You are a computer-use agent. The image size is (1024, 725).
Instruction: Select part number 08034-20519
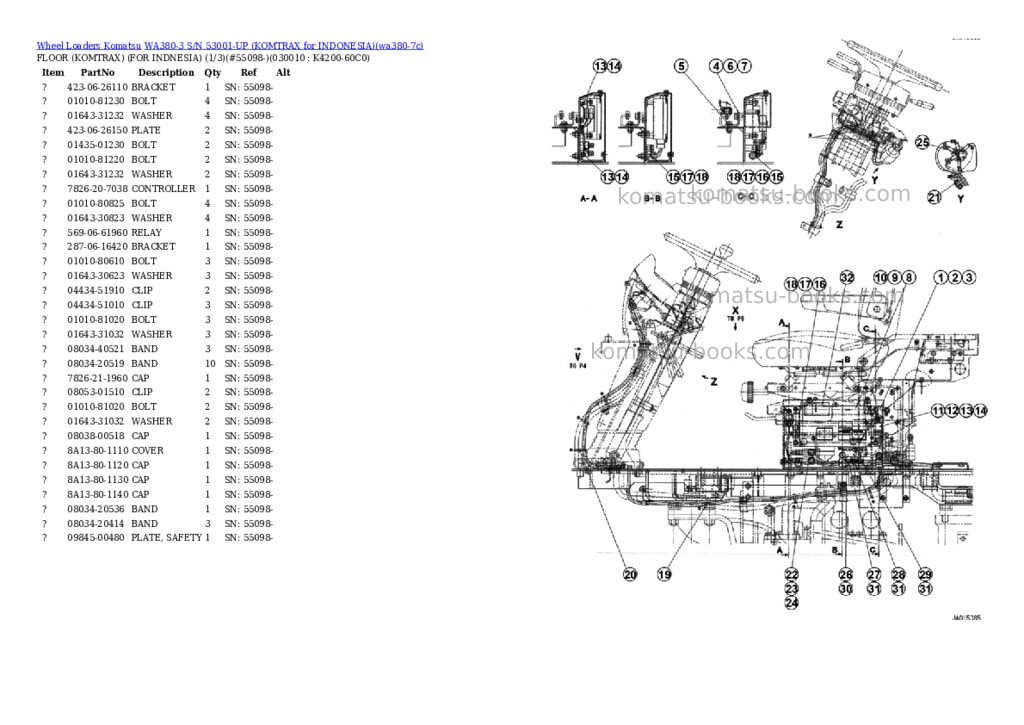point(95,364)
